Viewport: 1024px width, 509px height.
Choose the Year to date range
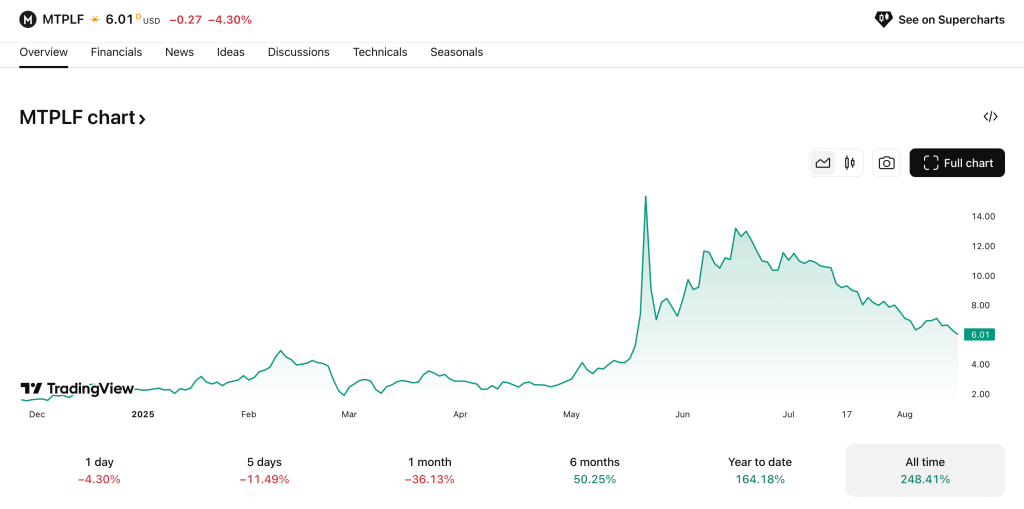point(760,470)
